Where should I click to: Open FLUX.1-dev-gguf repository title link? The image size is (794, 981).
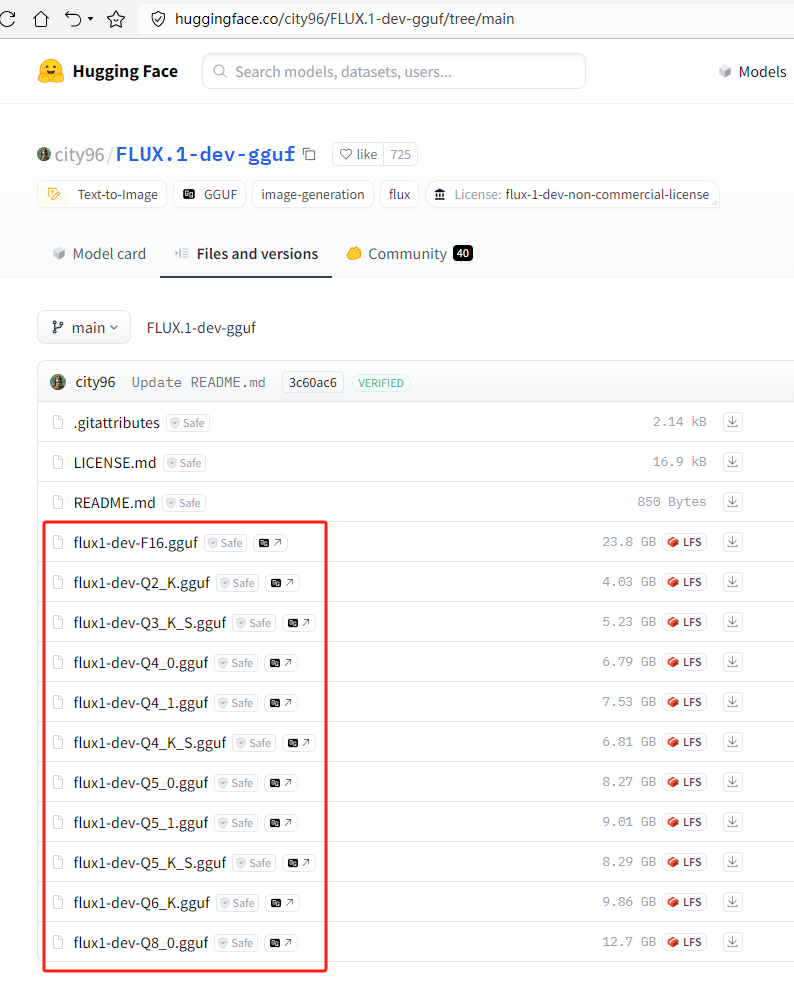click(x=205, y=154)
